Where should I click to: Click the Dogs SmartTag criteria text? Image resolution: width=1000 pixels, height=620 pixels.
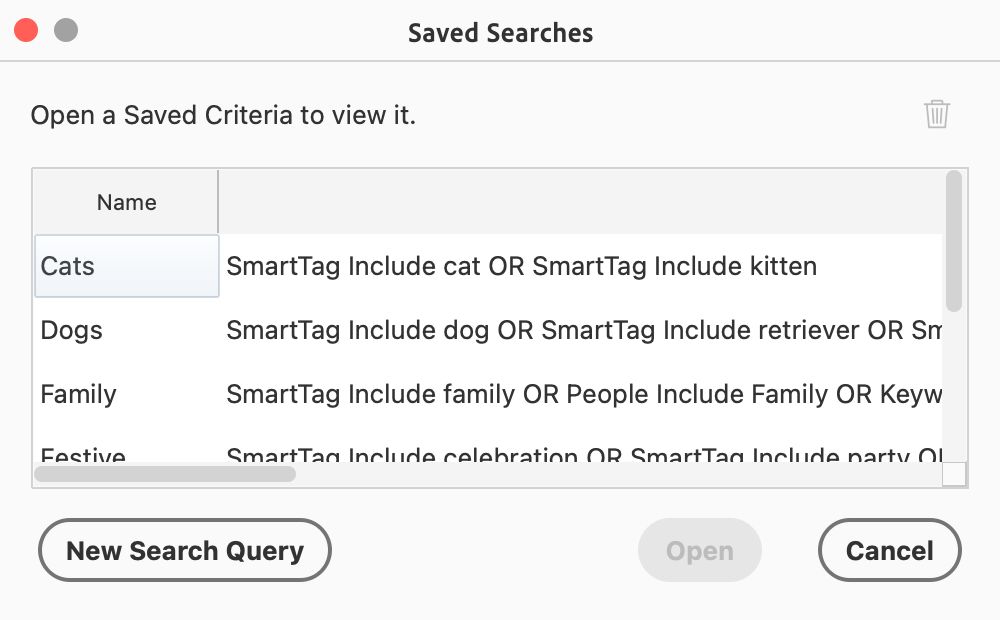click(x=580, y=330)
